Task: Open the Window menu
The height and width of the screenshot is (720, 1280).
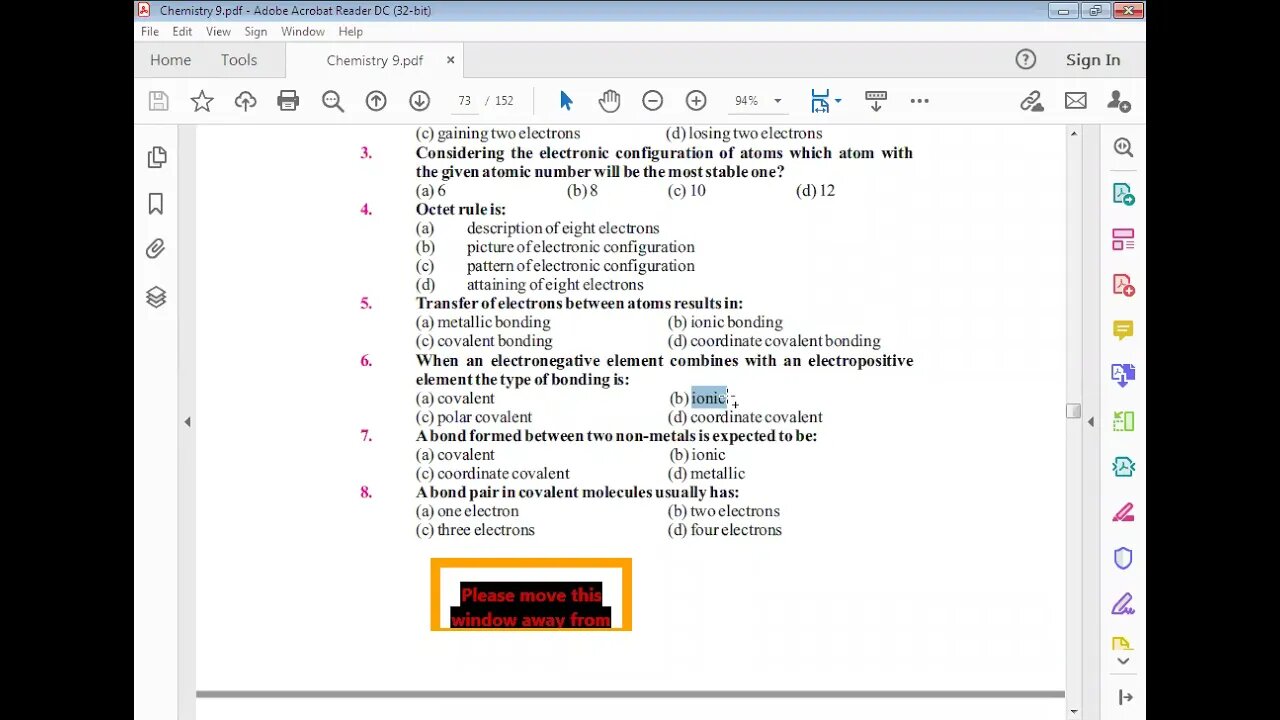Action: click(x=302, y=32)
